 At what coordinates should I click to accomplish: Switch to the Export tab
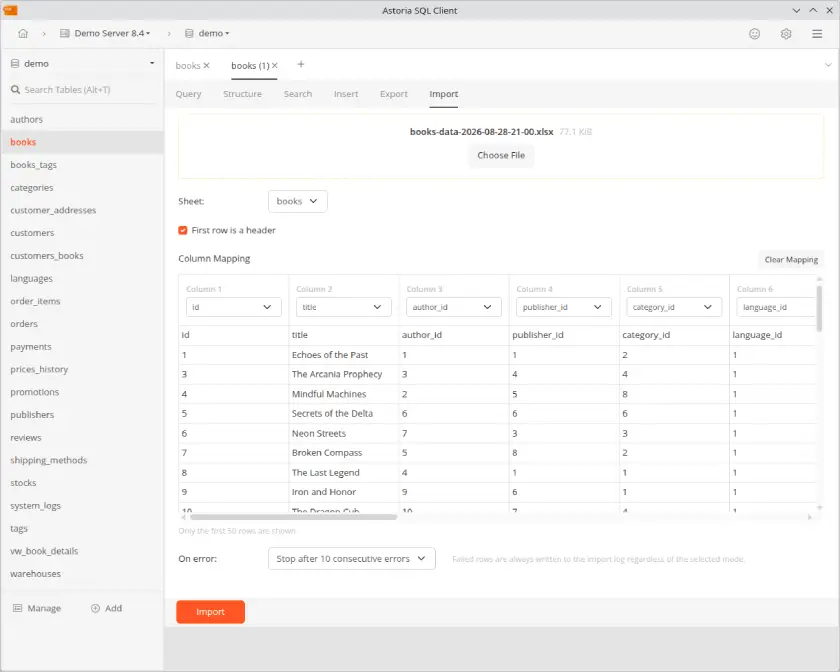(394, 94)
